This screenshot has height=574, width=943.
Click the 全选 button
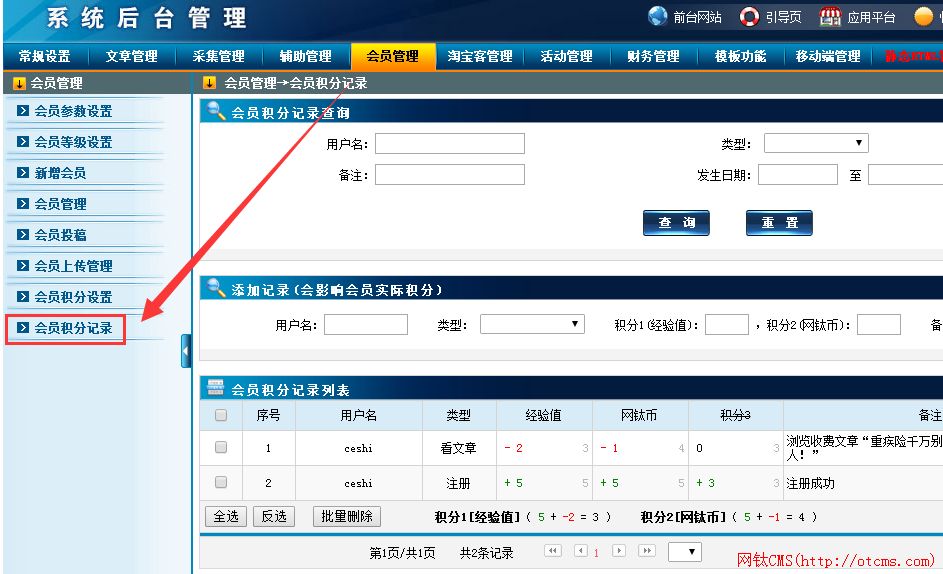(x=226, y=516)
